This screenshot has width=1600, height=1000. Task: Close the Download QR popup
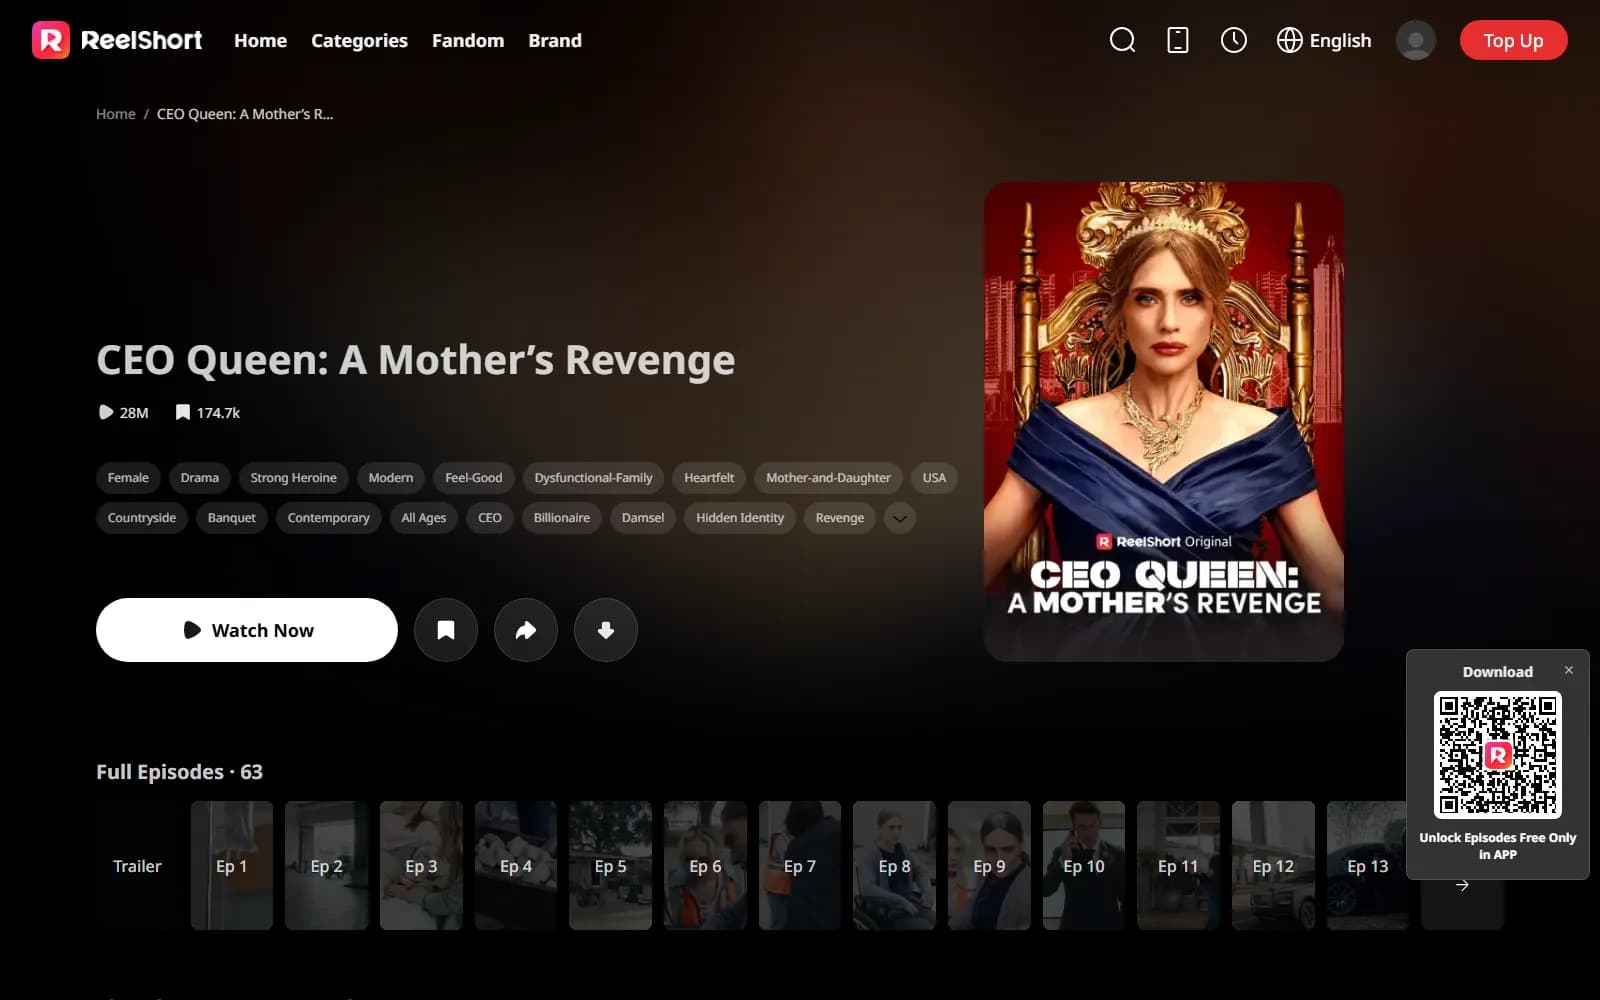click(1569, 670)
